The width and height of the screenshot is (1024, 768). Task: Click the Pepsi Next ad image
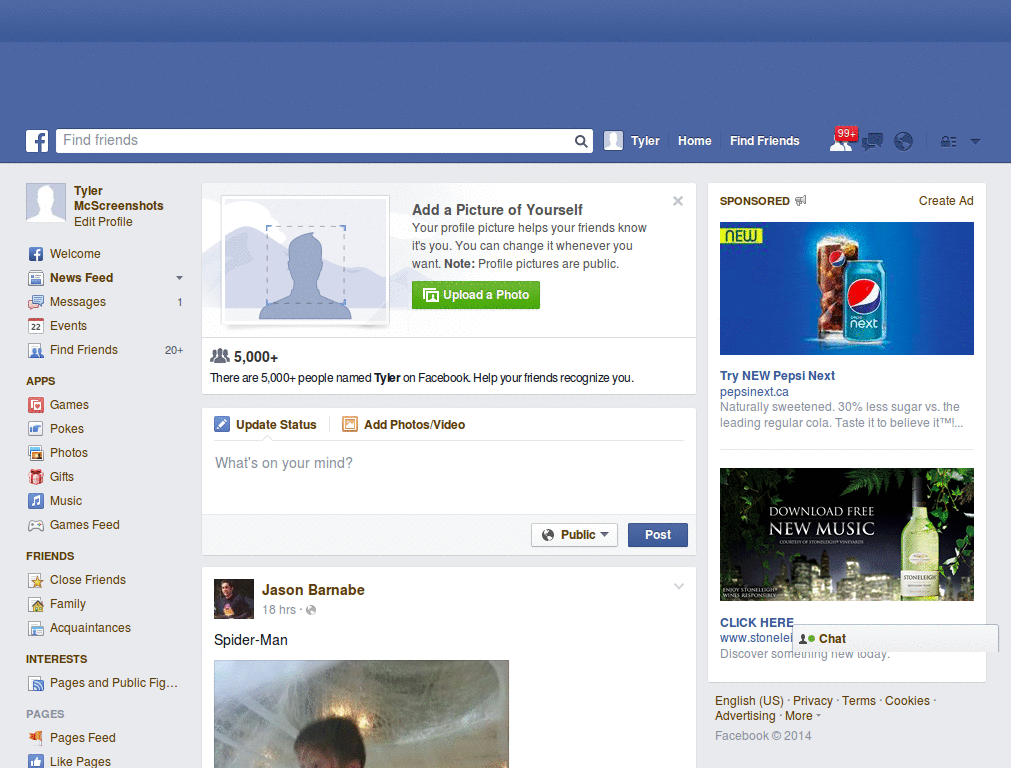(x=846, y=289)
